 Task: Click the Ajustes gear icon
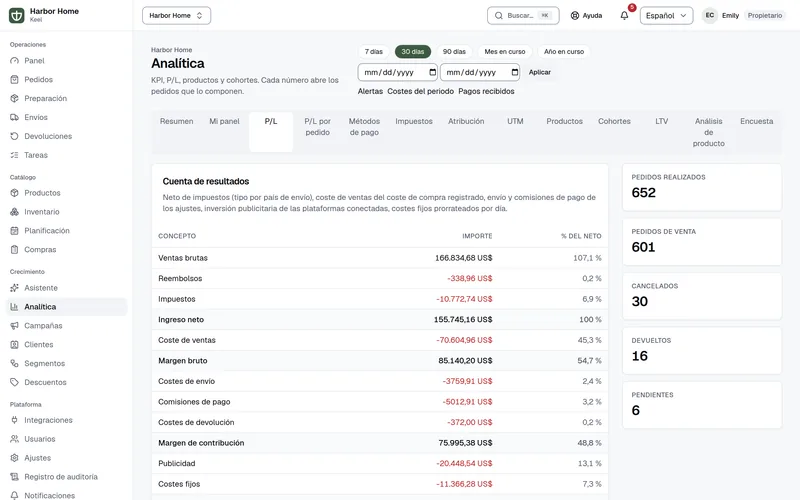tap(14, 458)
